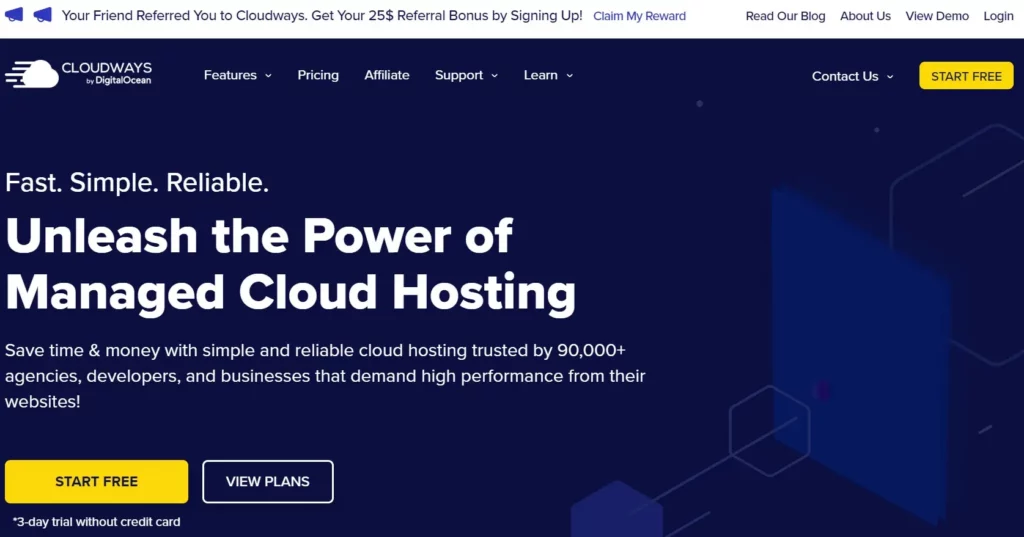
Task: Open the Read Our Blog link
Action: (x=786, y=16)
